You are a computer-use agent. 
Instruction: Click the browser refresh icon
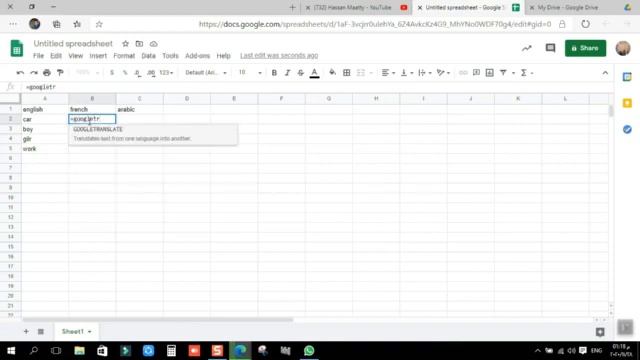585,24
